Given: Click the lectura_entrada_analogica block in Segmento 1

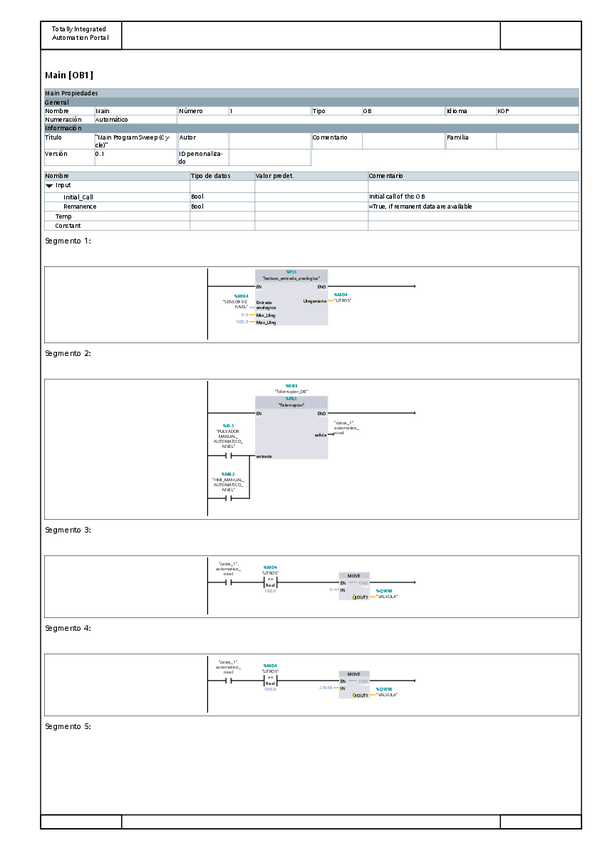Looking at the screenshot, I should (x=291, y=300).
